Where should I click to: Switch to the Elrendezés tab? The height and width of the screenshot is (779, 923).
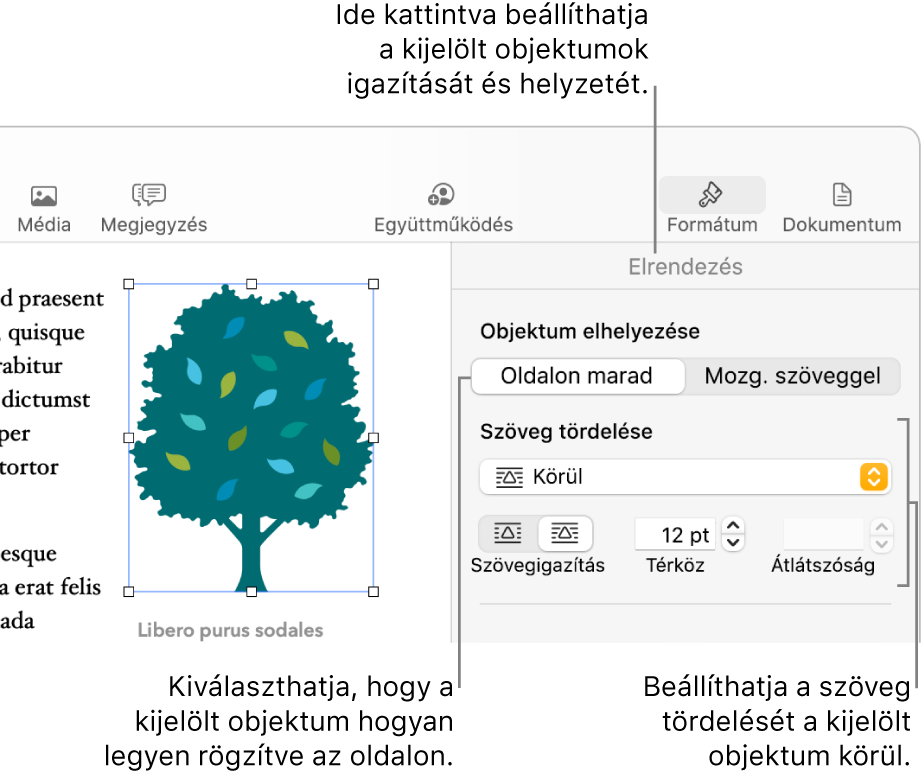click(684, 266)
